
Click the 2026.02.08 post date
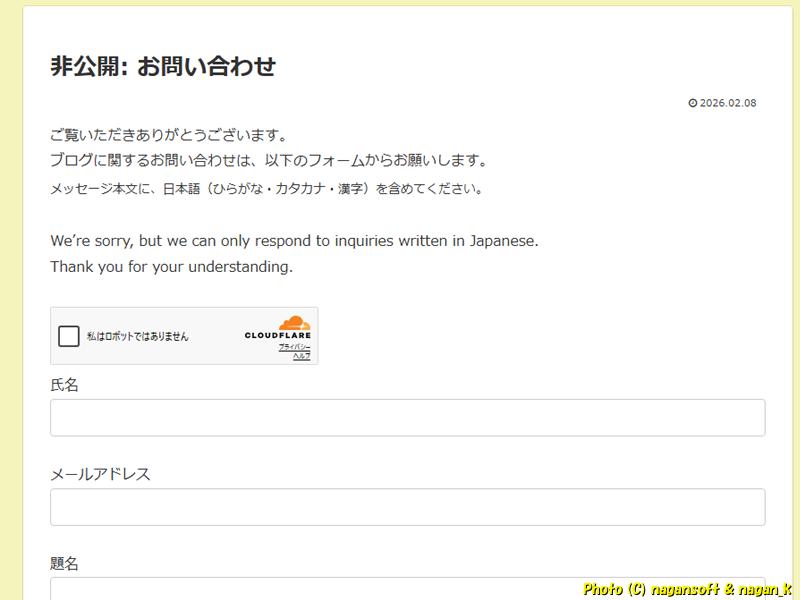[x=728, y=103]
